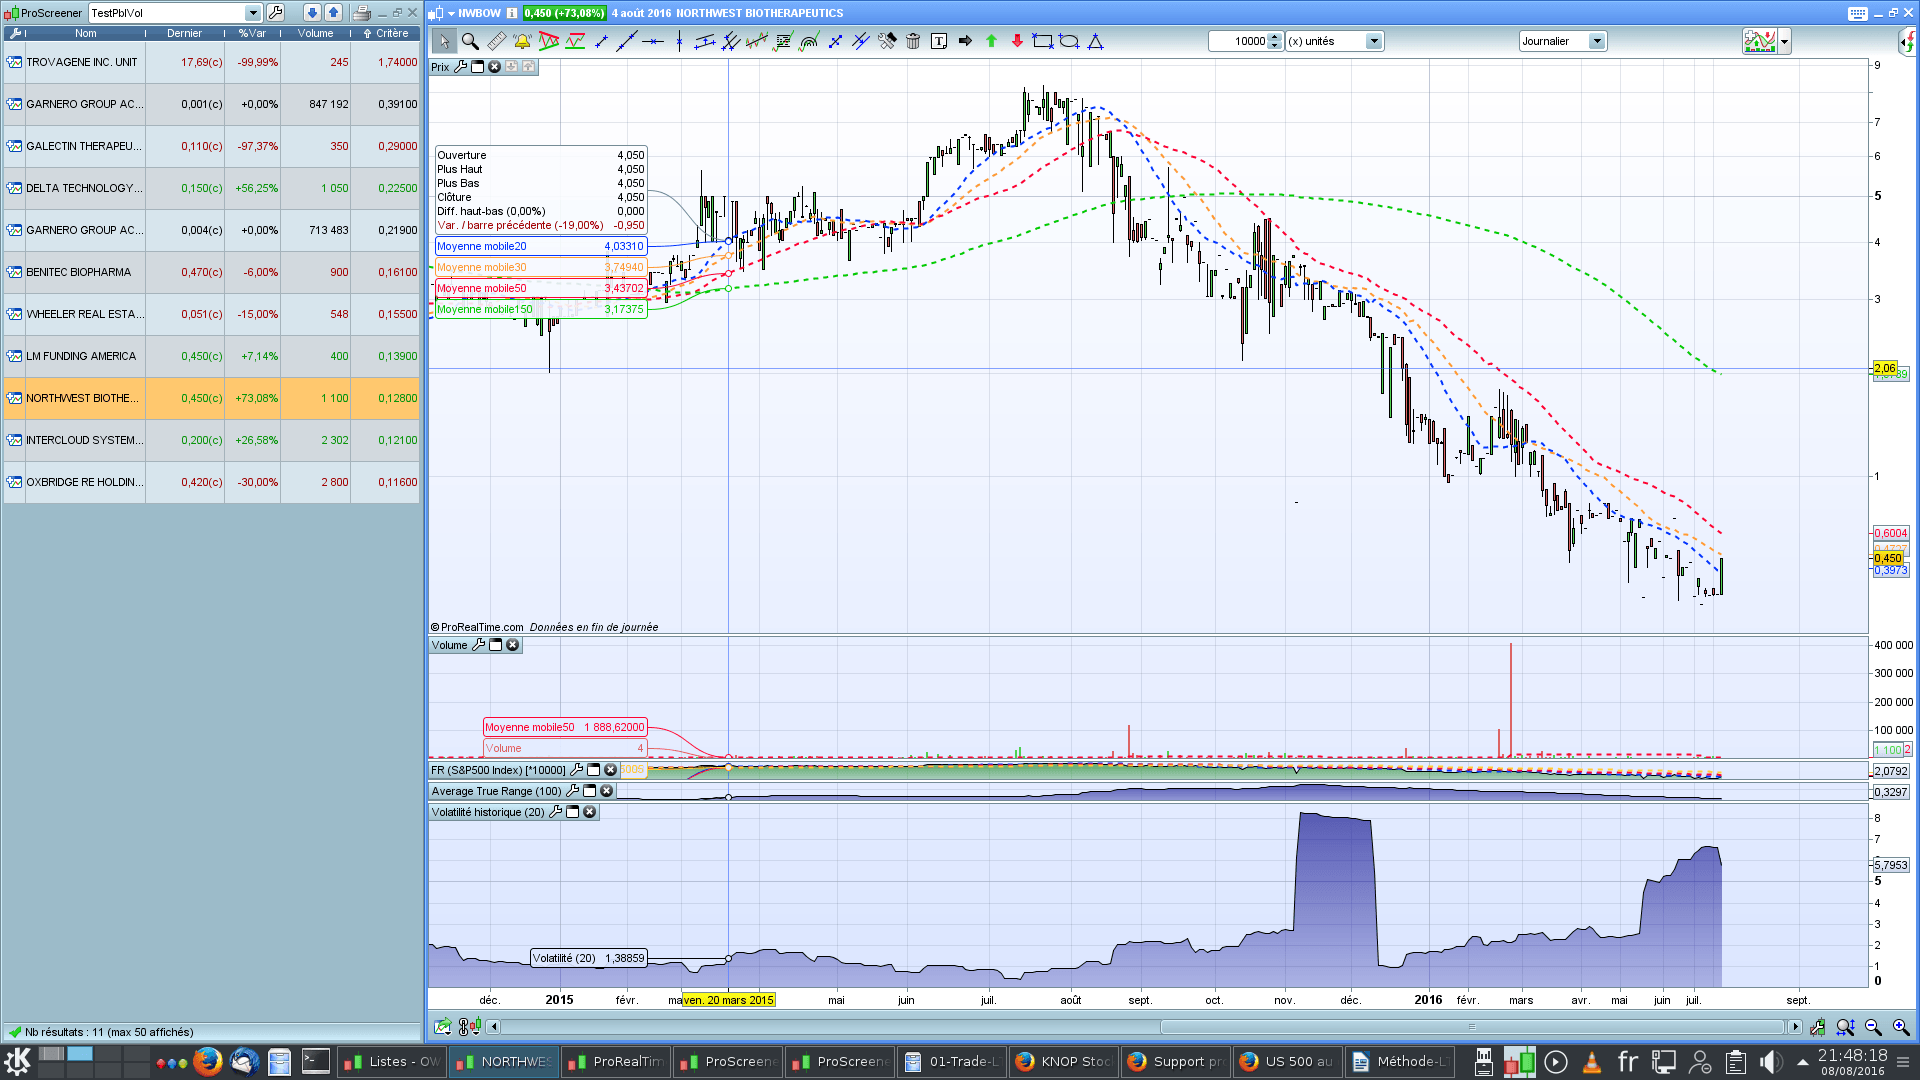Sort the list by the Volume column
1920x1080 pixels.
click(315, 33)
